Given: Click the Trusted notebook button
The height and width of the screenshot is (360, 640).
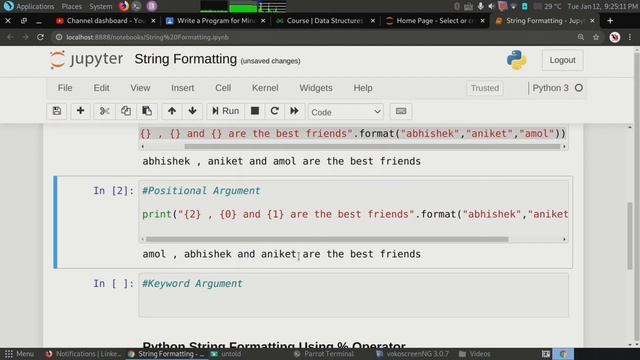Looking at the screenshot, I should click(x=485, y=88).
